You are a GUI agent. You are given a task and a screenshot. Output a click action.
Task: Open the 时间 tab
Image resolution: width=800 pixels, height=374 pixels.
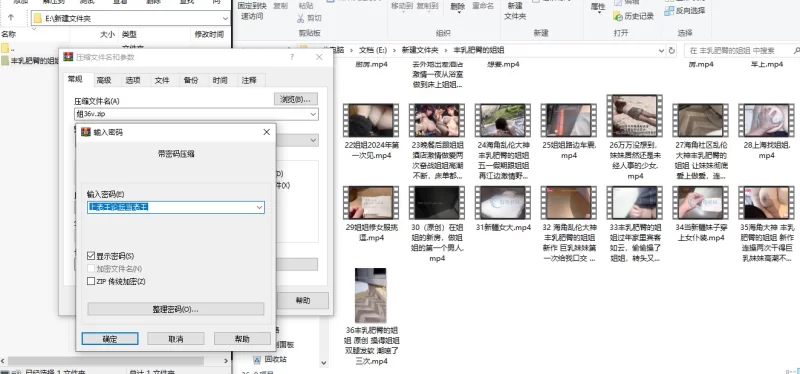pyautogui.click(x=220, y=80)
